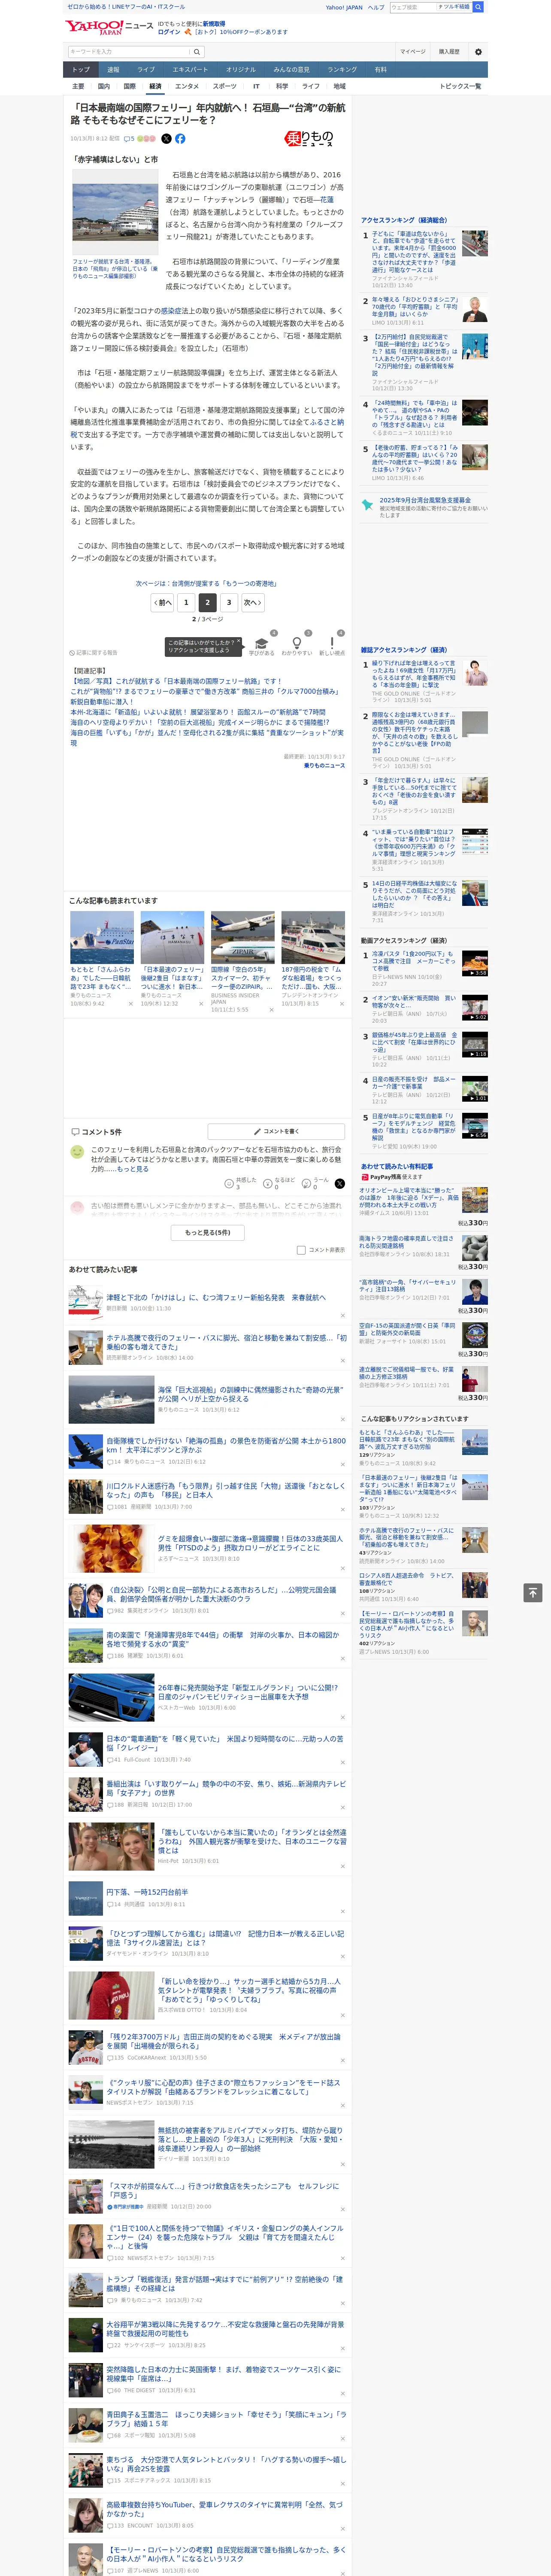The image size is (551, 2576).
Task: Share the article on X
Action: coord(166,139)
